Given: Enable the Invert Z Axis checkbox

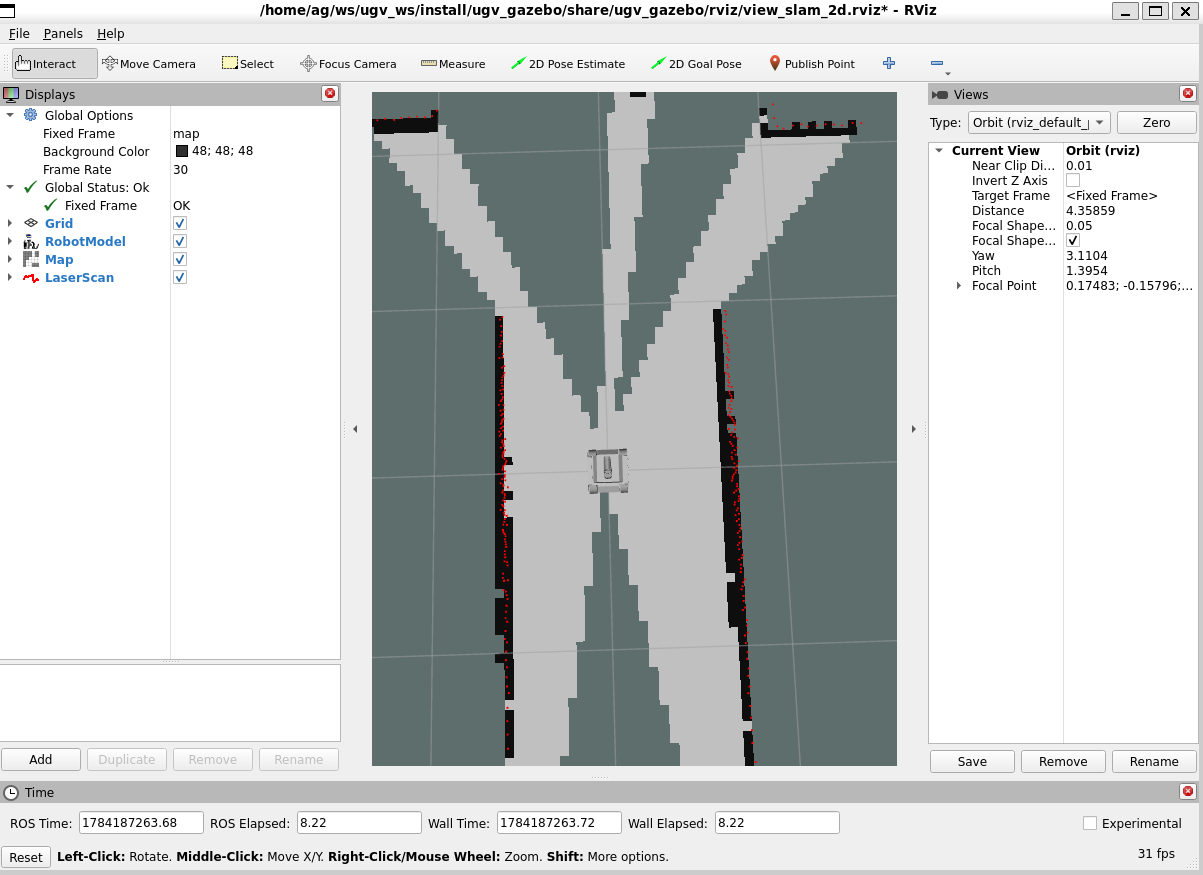Looking at the screenshot, I should click(x=1073, y=180).
